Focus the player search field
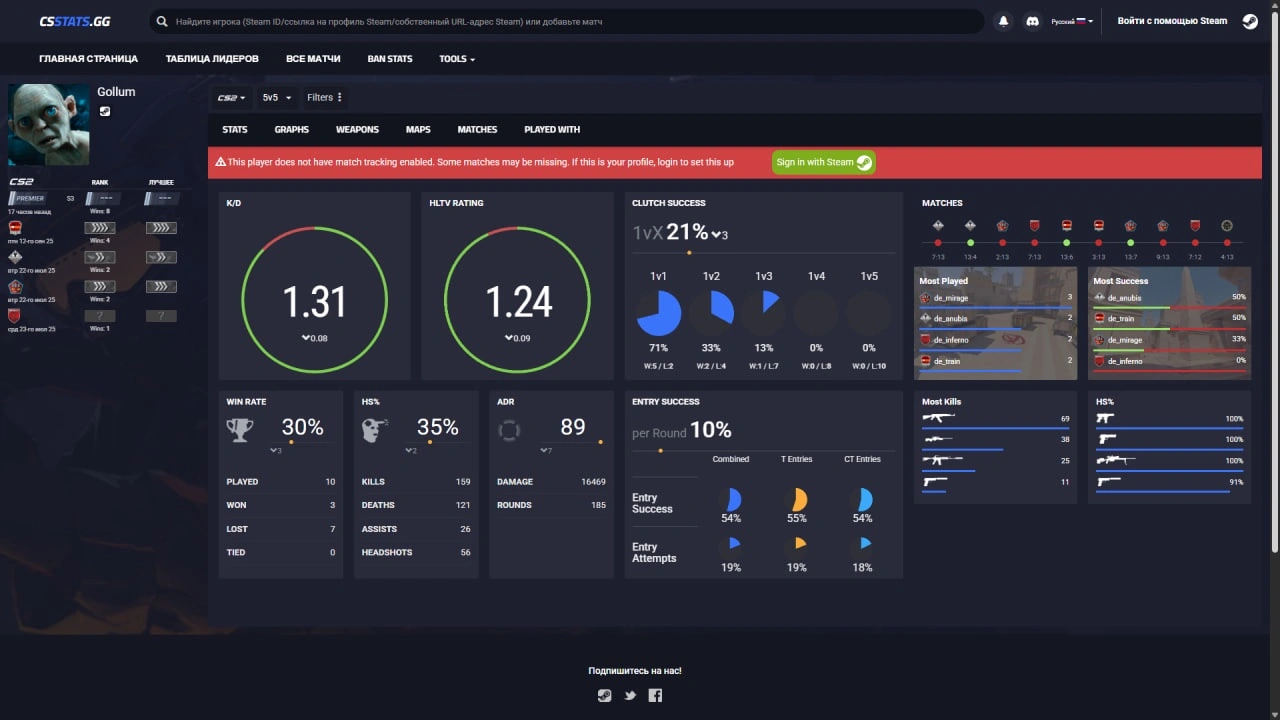Screen dimensions: 1280x720 567,21
